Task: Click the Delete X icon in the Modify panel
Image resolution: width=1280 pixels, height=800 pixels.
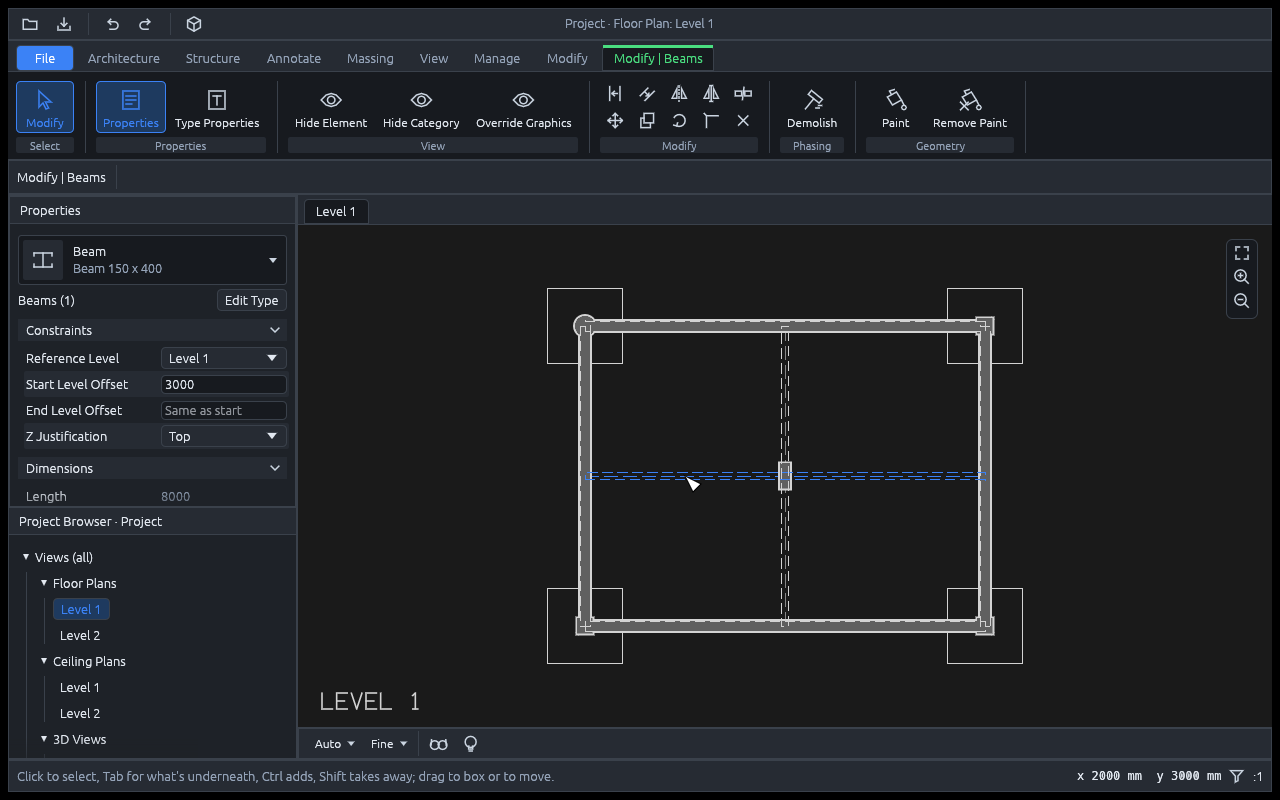Action: click(x=743, y=121)
